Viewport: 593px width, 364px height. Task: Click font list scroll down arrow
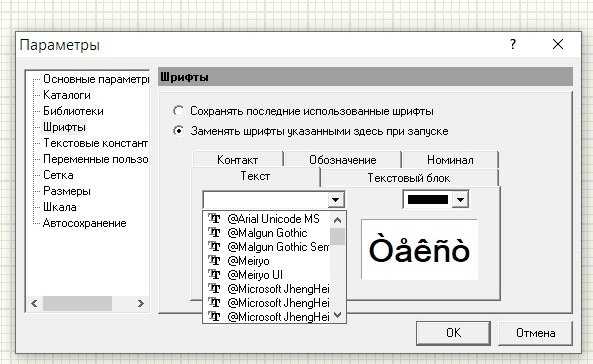[338, 315]
